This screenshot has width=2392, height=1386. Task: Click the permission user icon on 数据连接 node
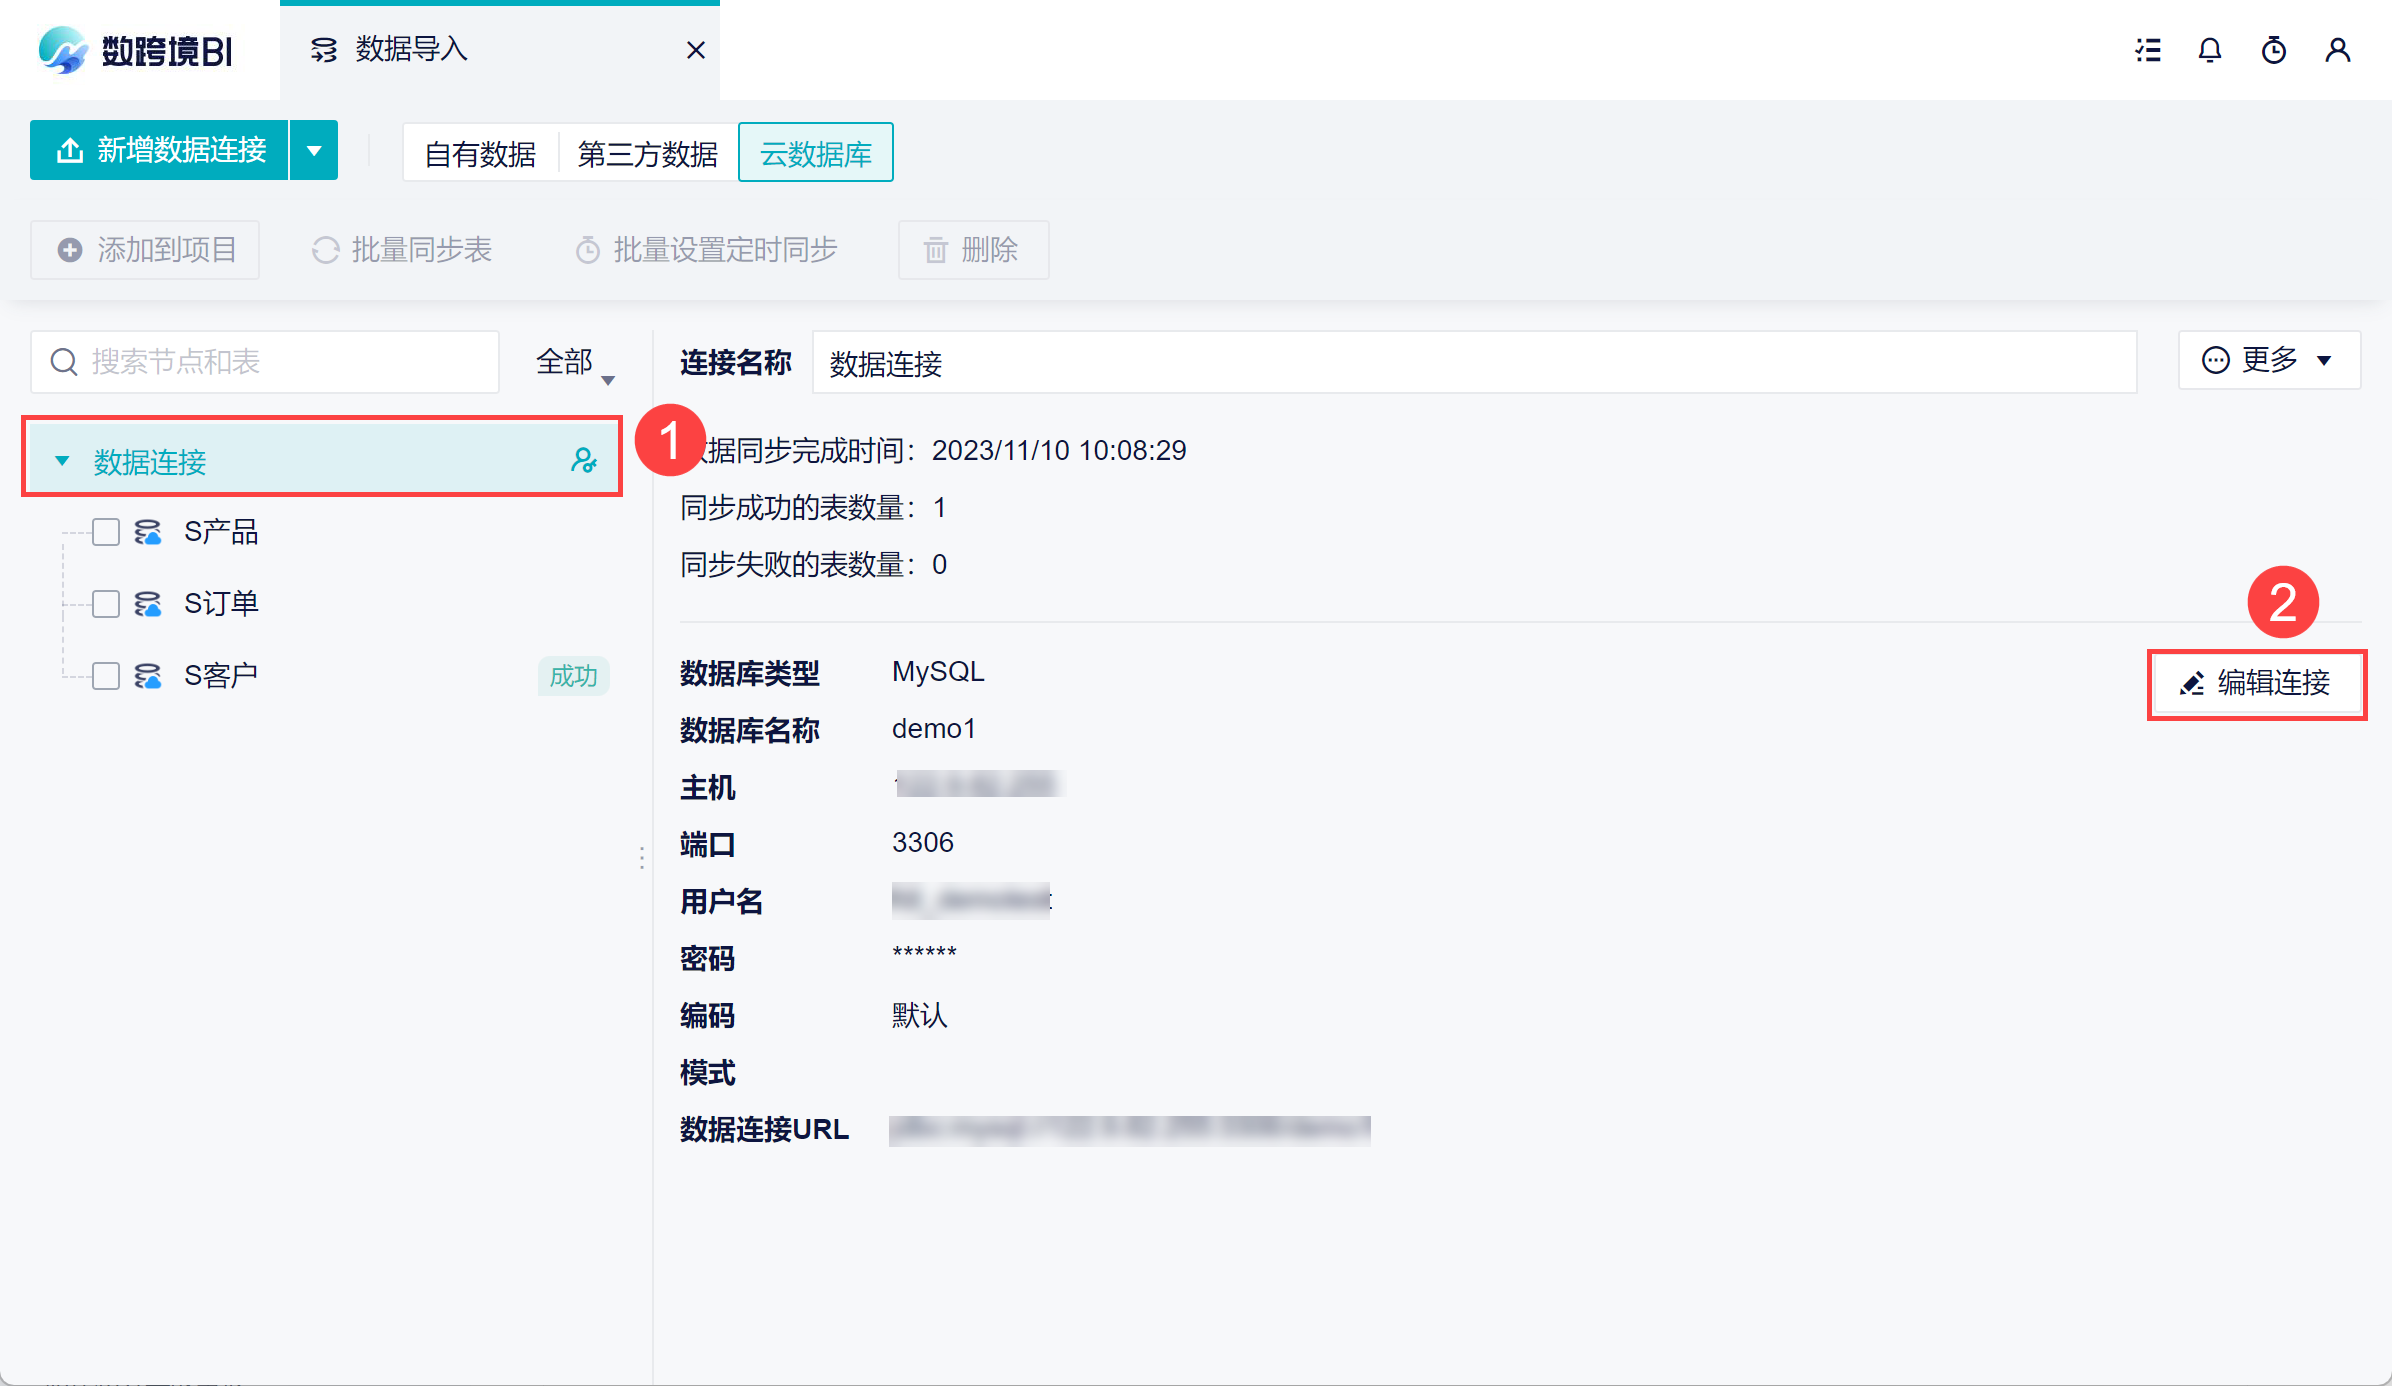click(583, 460)
